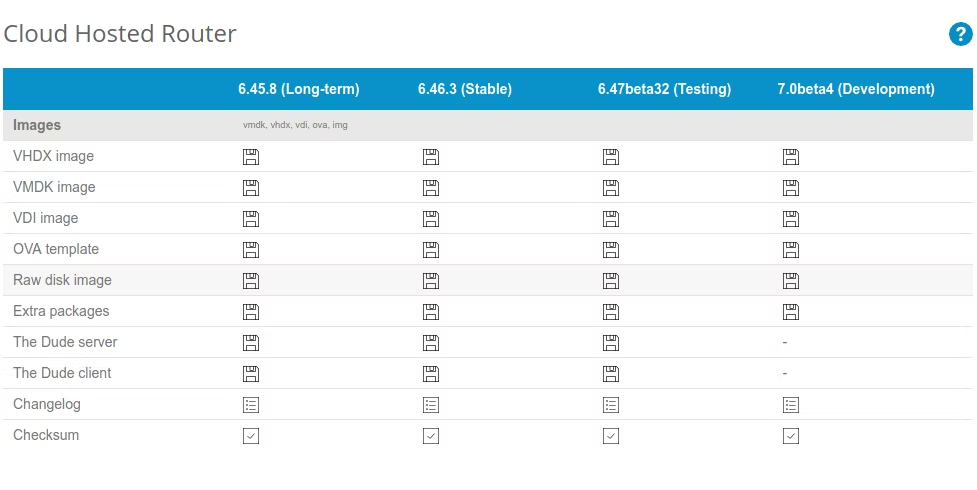977x490 pixels.
Task: Open Changelog for 6.46.3 Stable
Action: (x=431, y=405)
